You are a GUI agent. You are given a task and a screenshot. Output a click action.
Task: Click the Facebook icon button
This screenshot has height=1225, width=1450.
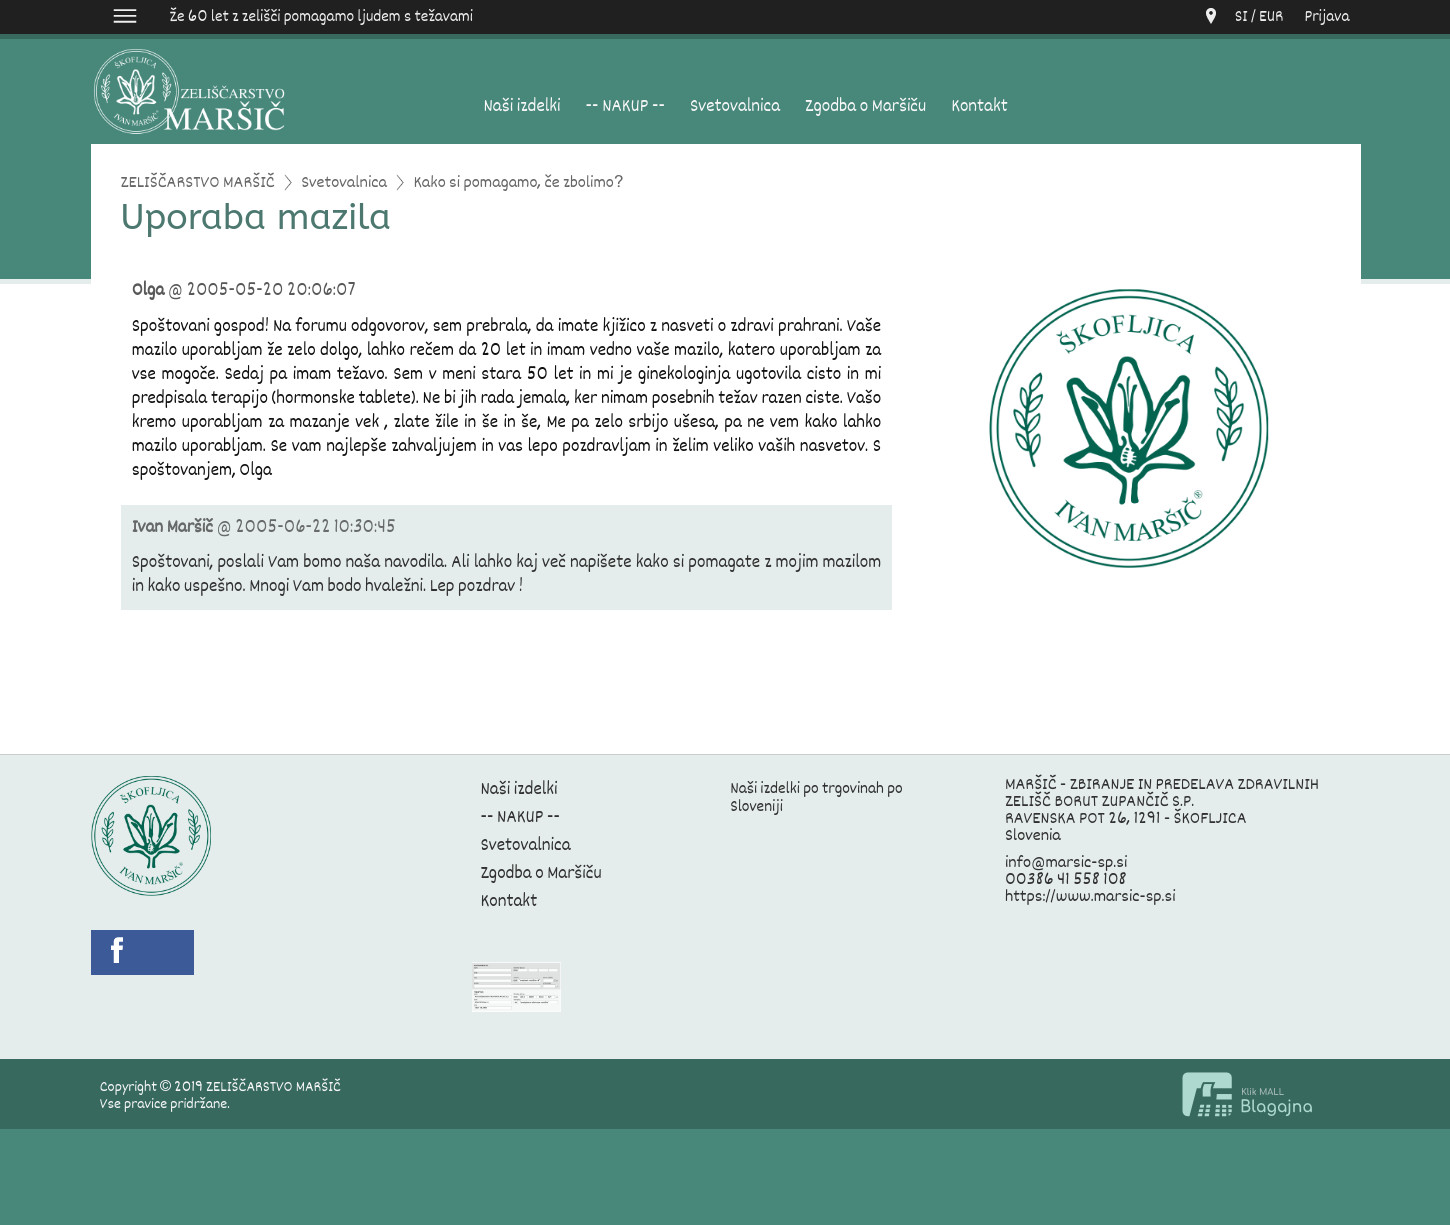tap(142, 952)
